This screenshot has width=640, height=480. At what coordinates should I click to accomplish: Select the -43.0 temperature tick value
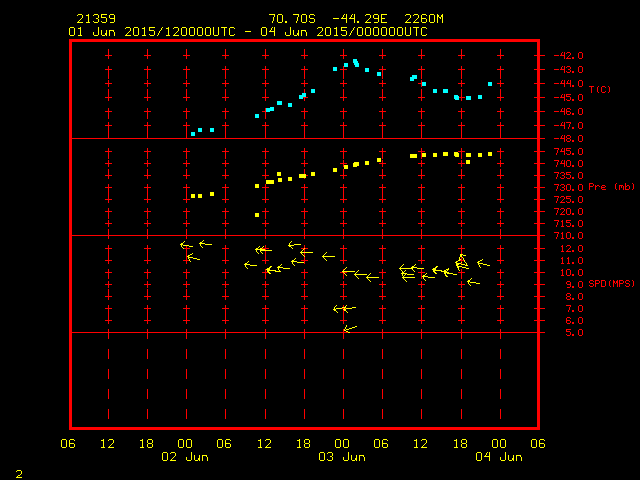click(569, 70)
